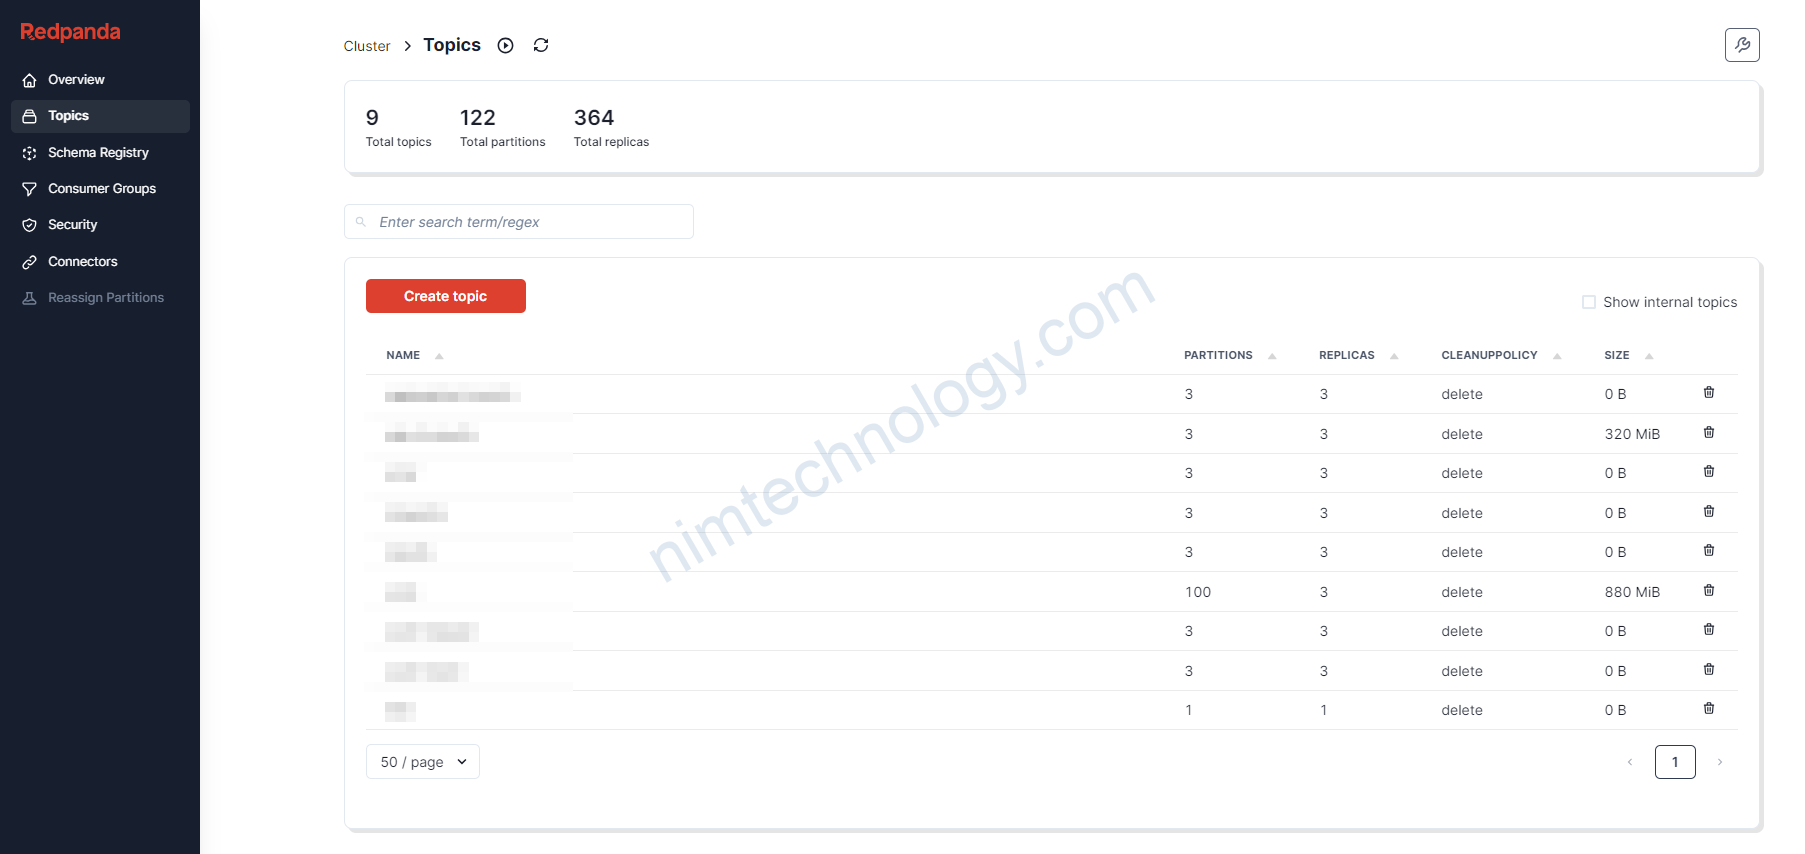Click the Redpanda logo
The image size is (1805, 854).
click(70, 32)
